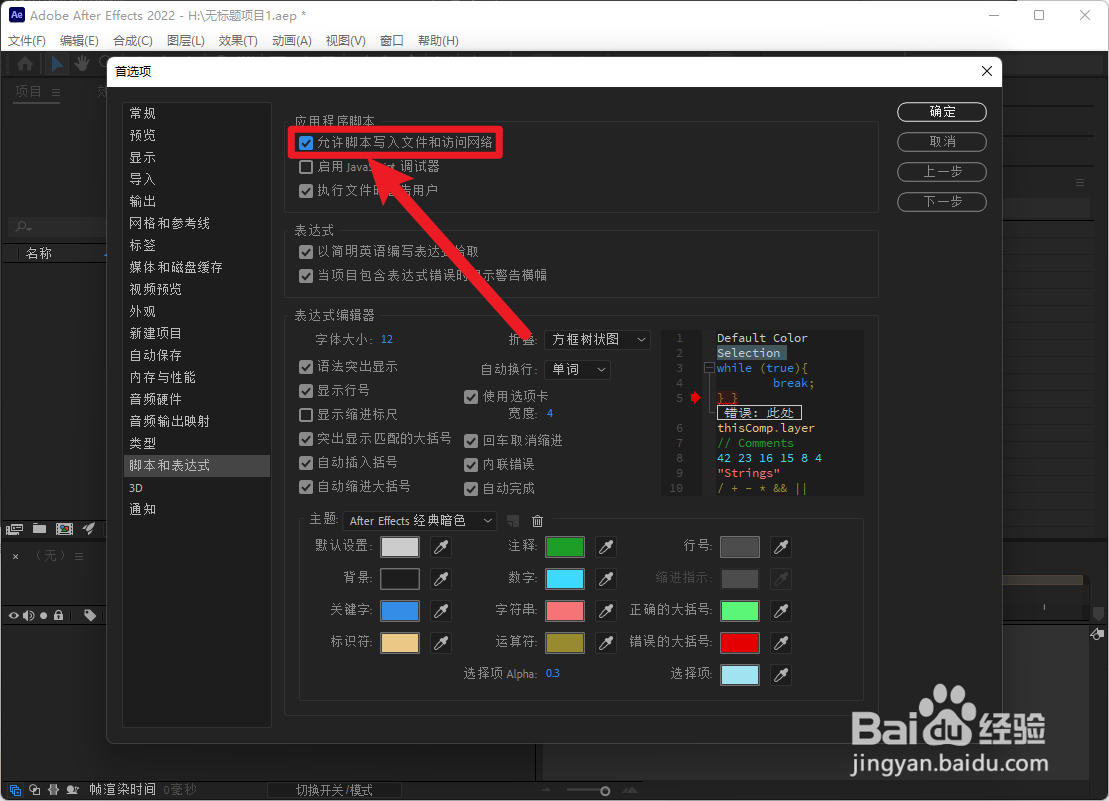Viewport: 1109px width, 801px height.
Task: Toggle 以简明英语编写表达式 checkbox
Action: (x=306, y=252)
